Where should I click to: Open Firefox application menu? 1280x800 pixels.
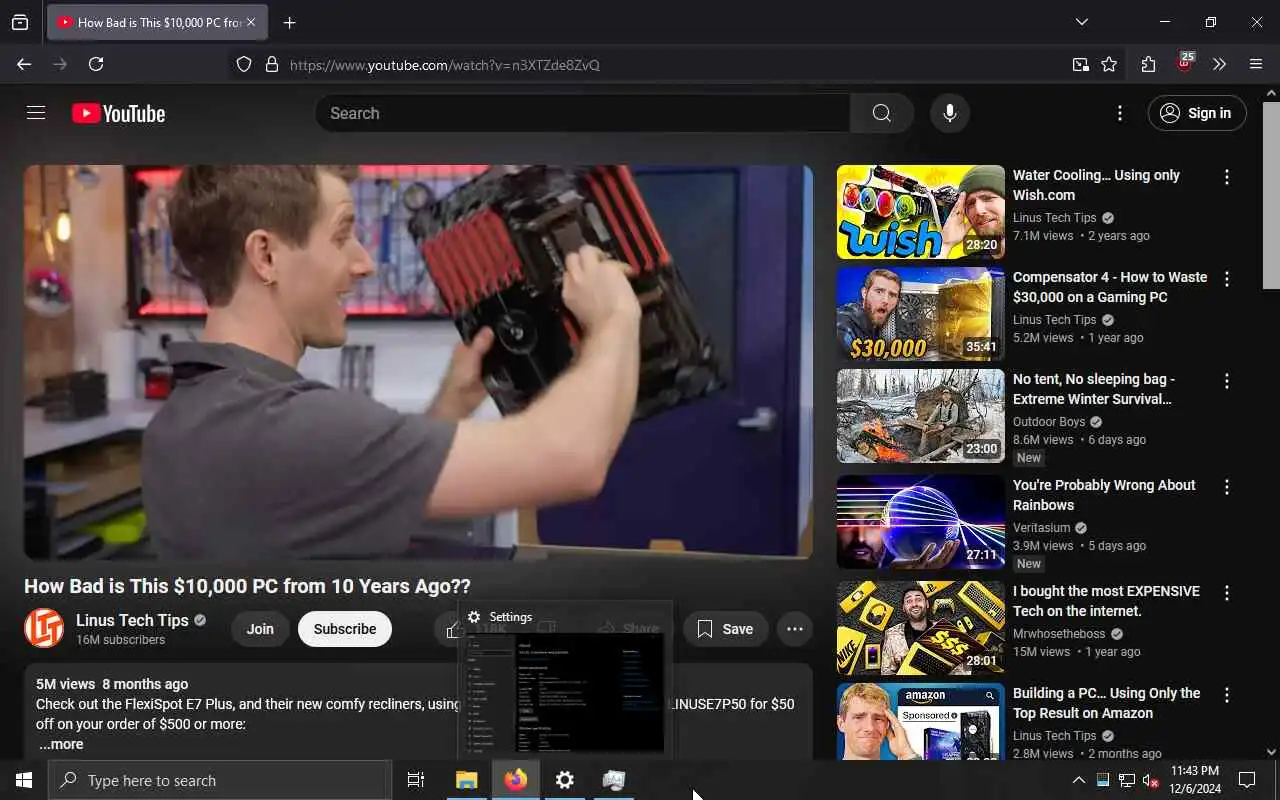click(1256, 65)
